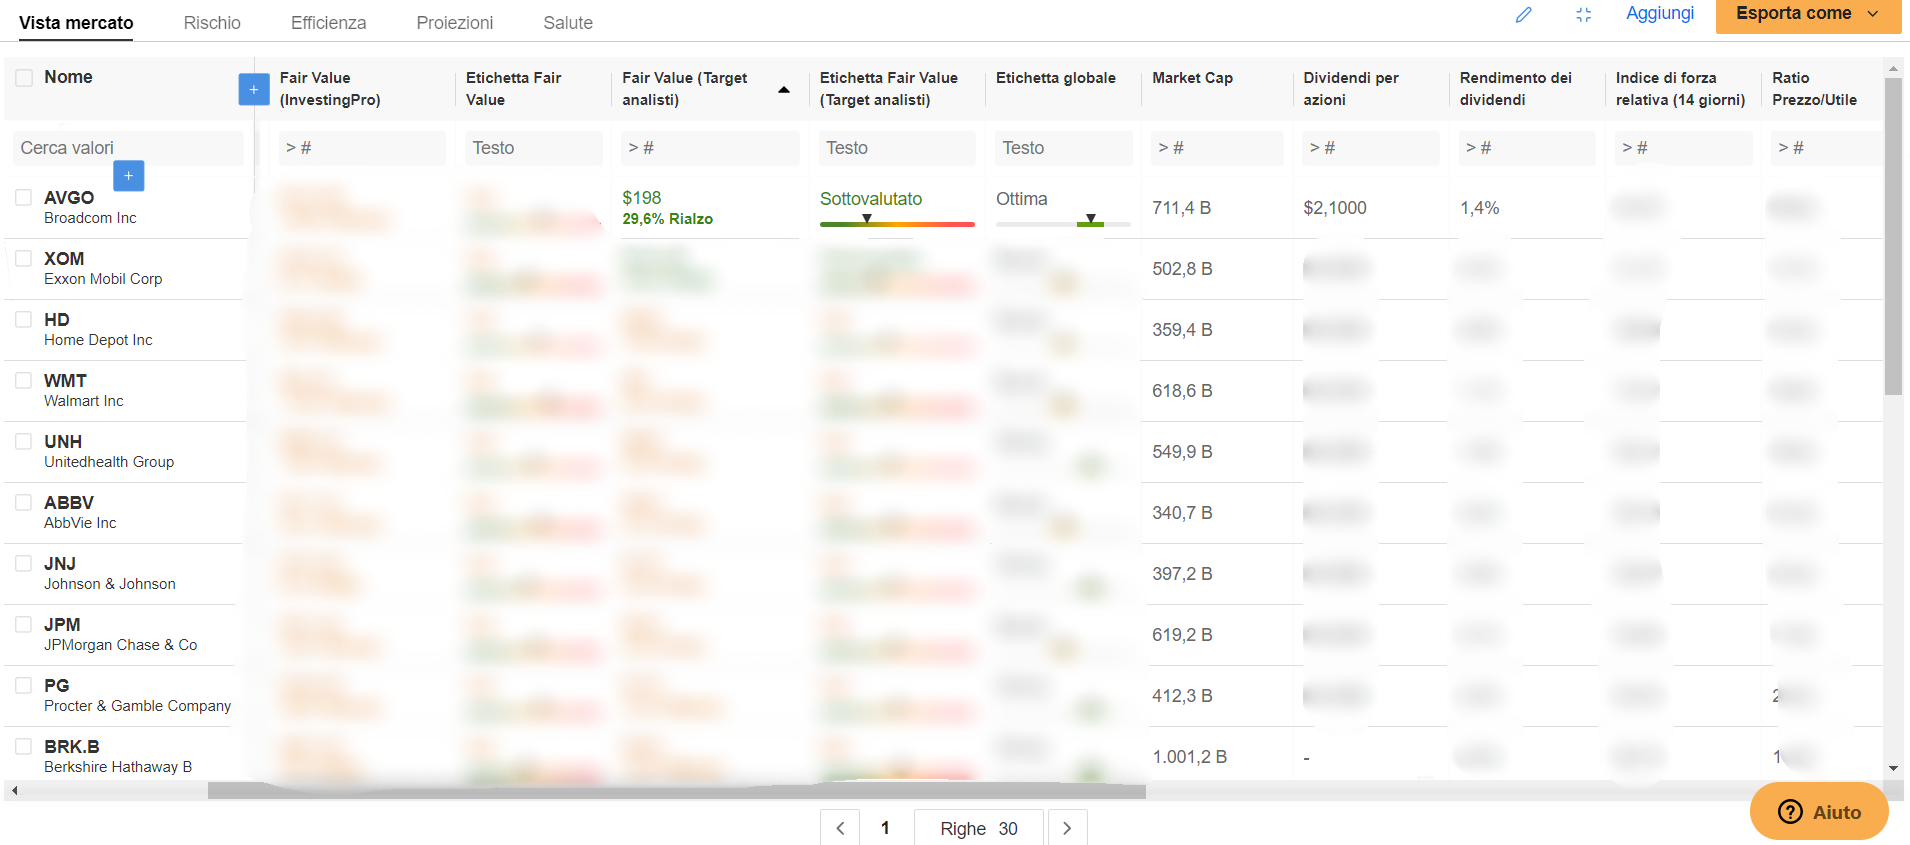Click Indice di forza relativa filter
Screen dimensions: 1910x845
[x=1684, y=148]
